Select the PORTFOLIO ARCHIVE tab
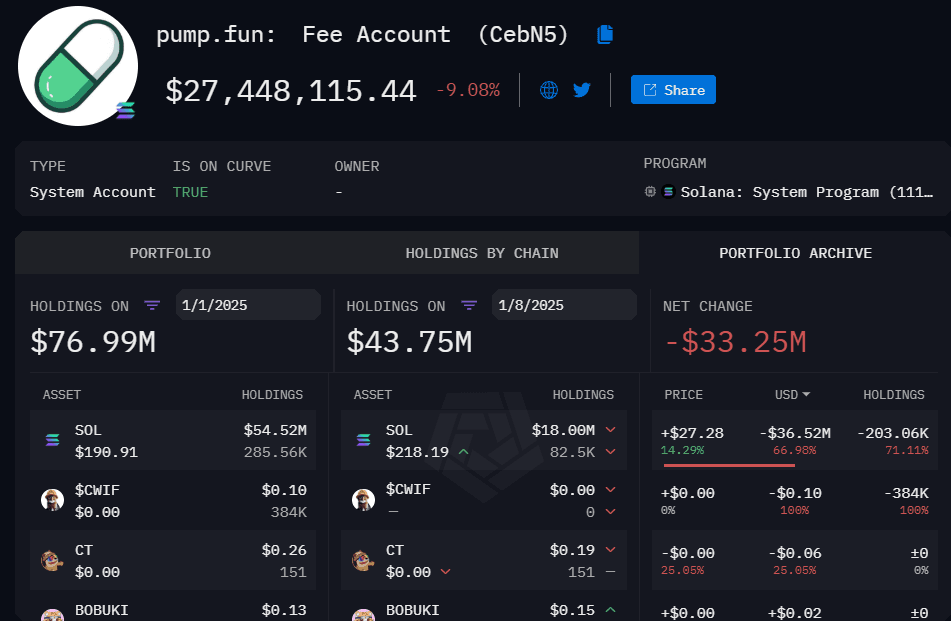Screen dimensions: 951x621 (x=795, y=253)
